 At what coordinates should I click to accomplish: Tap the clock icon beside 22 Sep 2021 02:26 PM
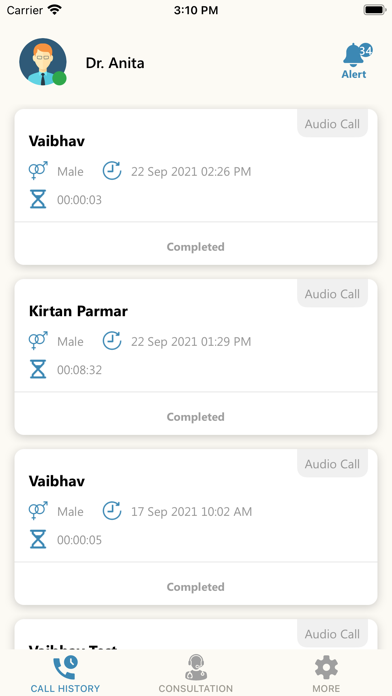(112, 171)
